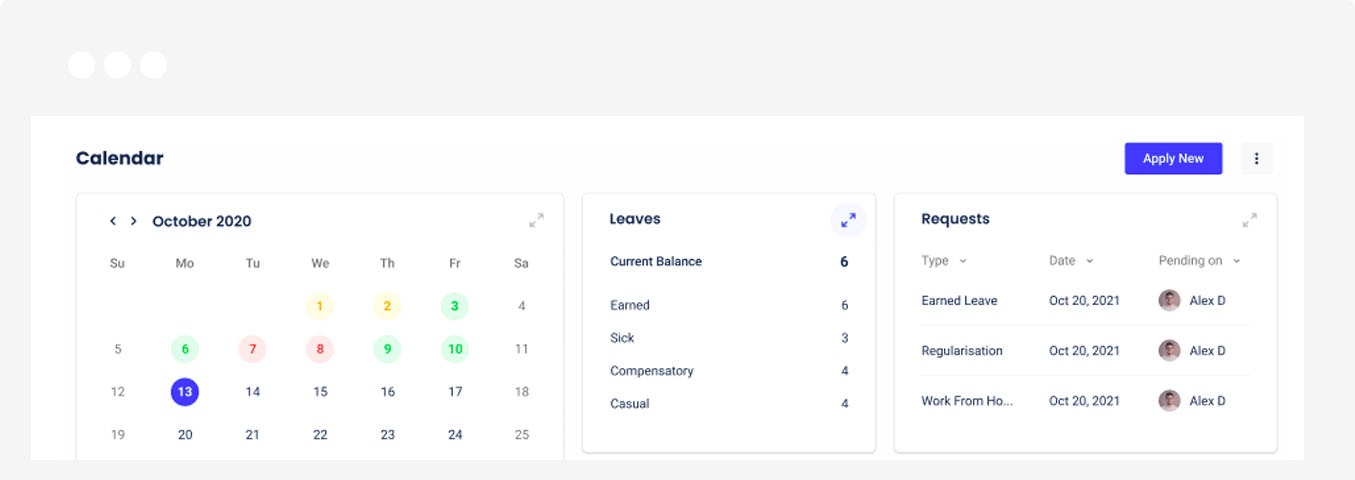Click Alex D avatar on Regularisation row
1355x480 pixels.
click(1169, 350)
